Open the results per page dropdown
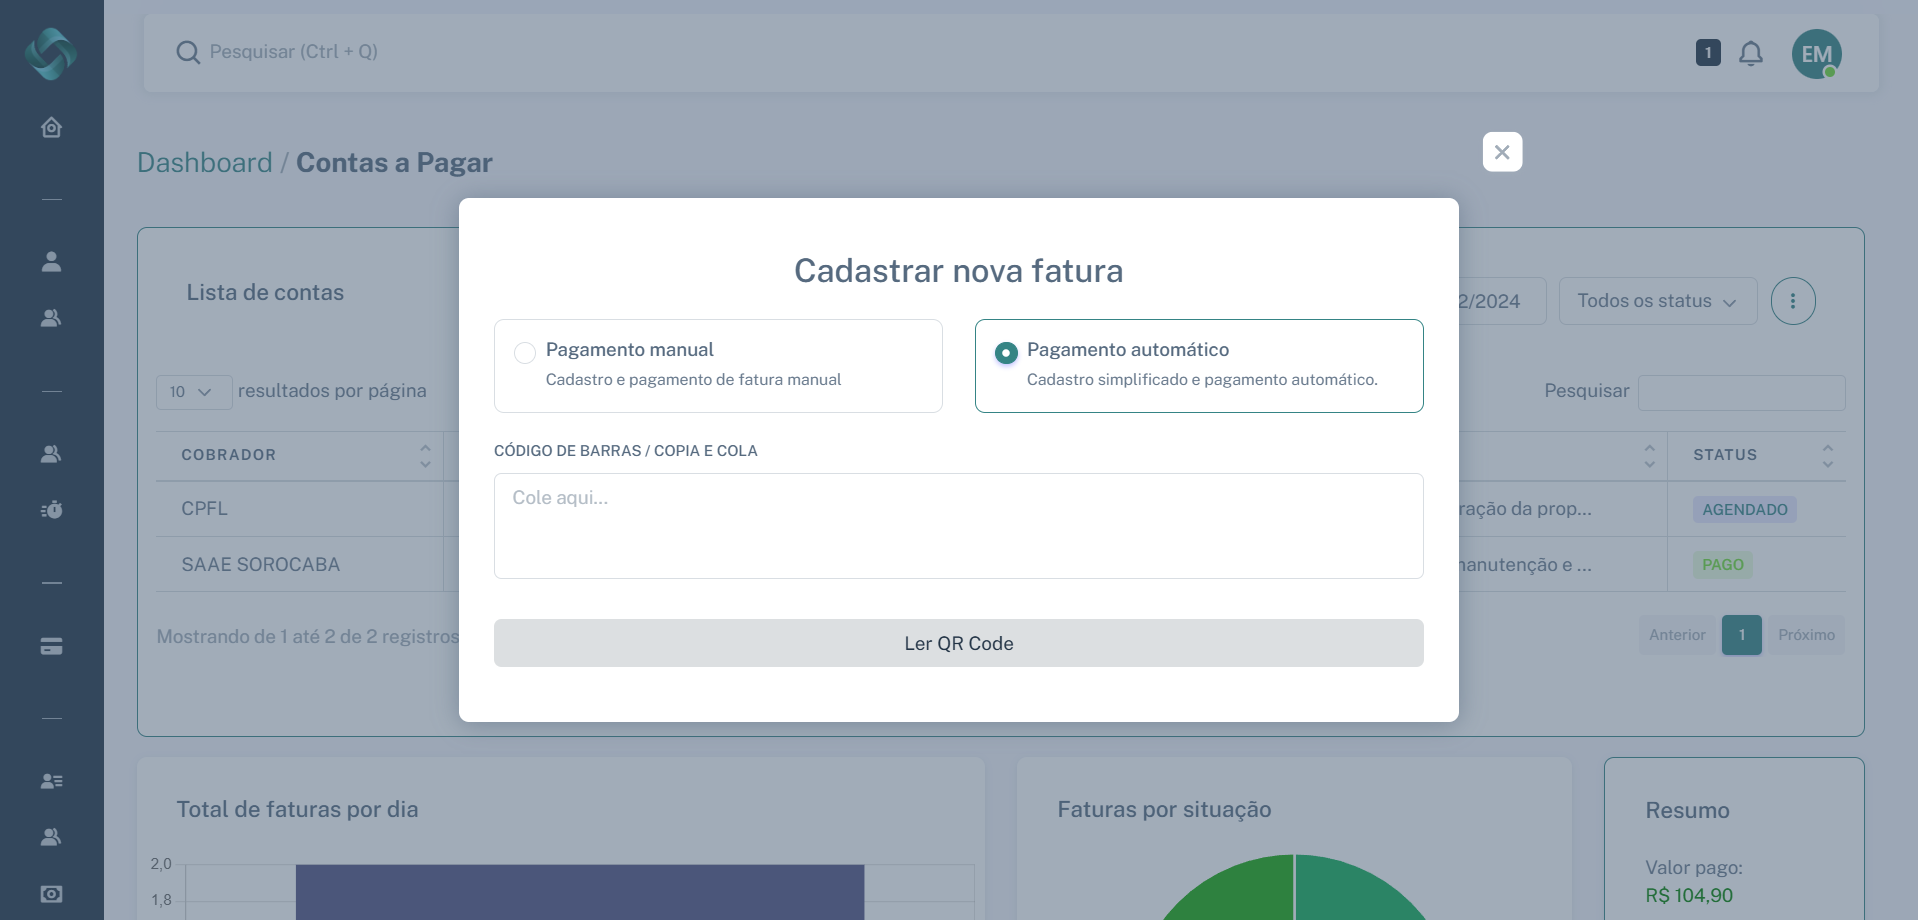This screenshot has height=920, width=1918. tap(192, 392)
